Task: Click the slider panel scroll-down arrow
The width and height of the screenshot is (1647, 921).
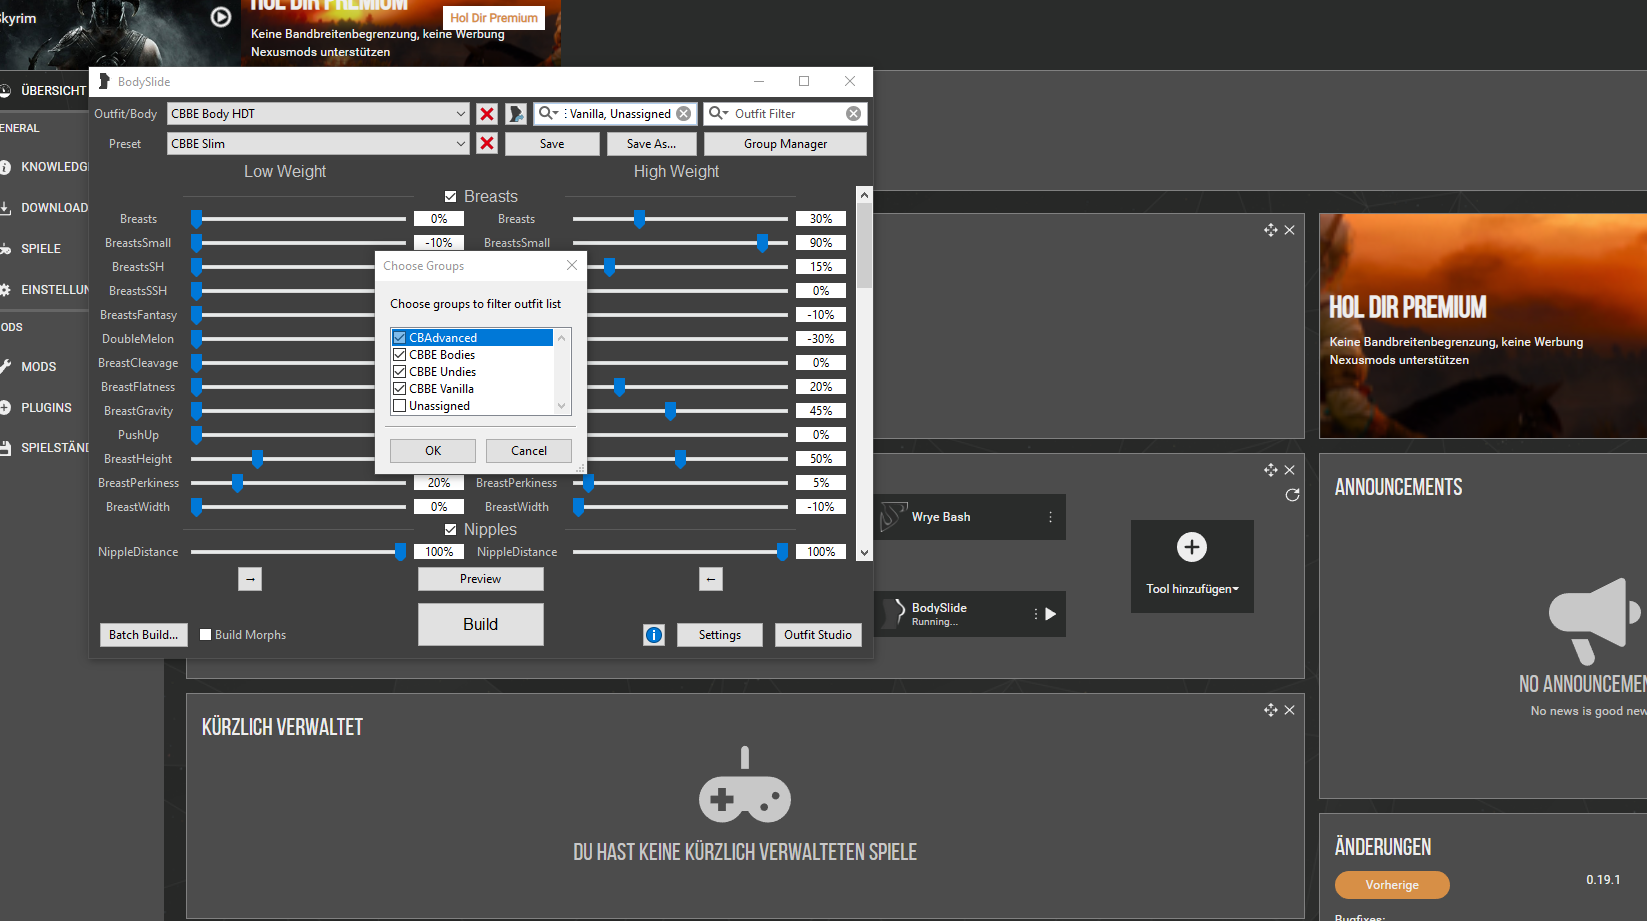Action: [x=865, y=552]
